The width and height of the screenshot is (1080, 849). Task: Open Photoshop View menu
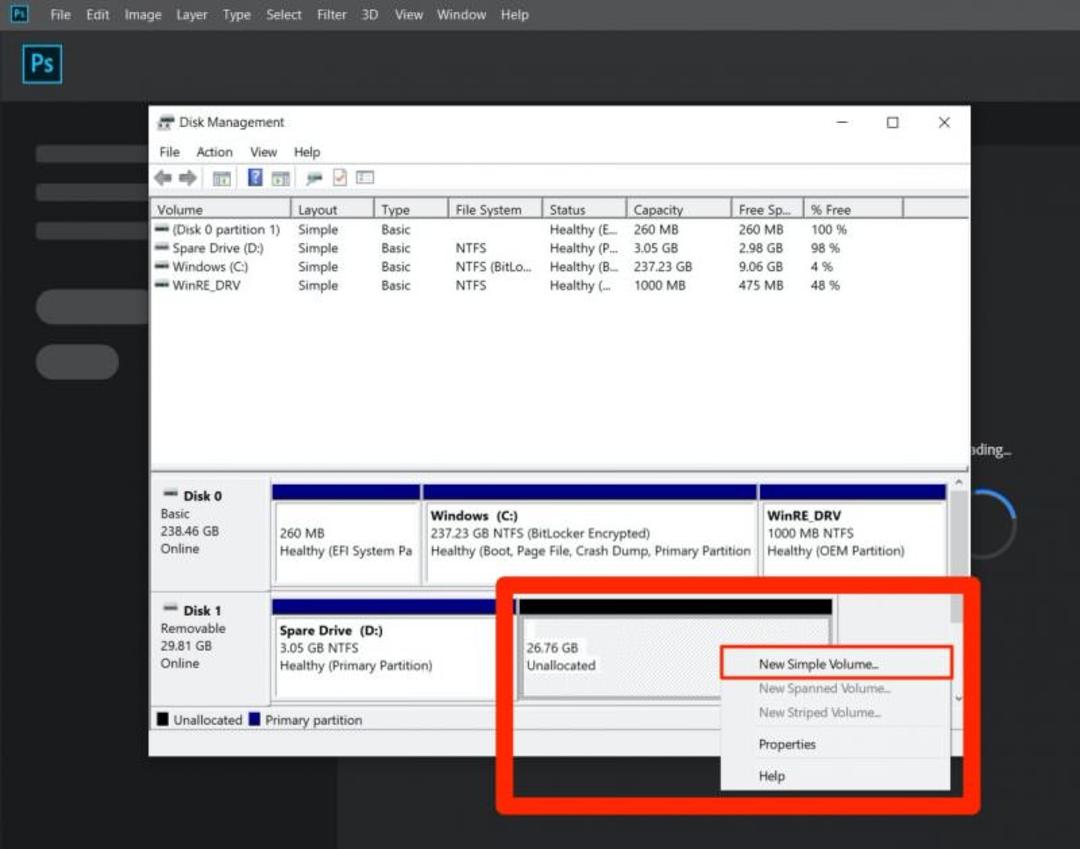pyautogui.click(x=408, y=14)
